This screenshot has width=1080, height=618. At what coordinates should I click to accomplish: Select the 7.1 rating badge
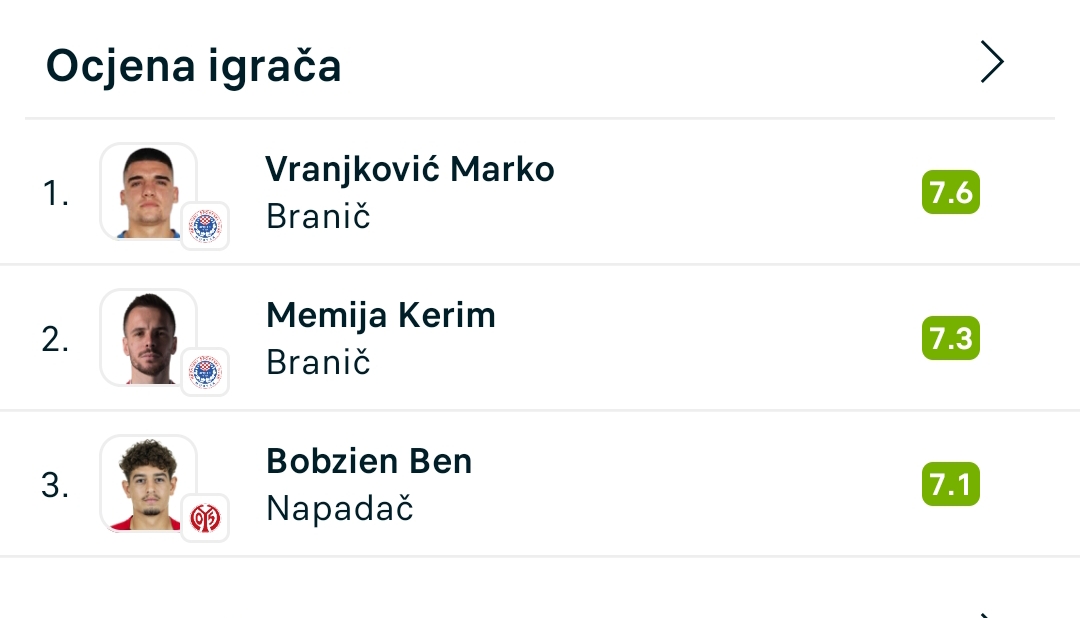[x=950, y=485]
